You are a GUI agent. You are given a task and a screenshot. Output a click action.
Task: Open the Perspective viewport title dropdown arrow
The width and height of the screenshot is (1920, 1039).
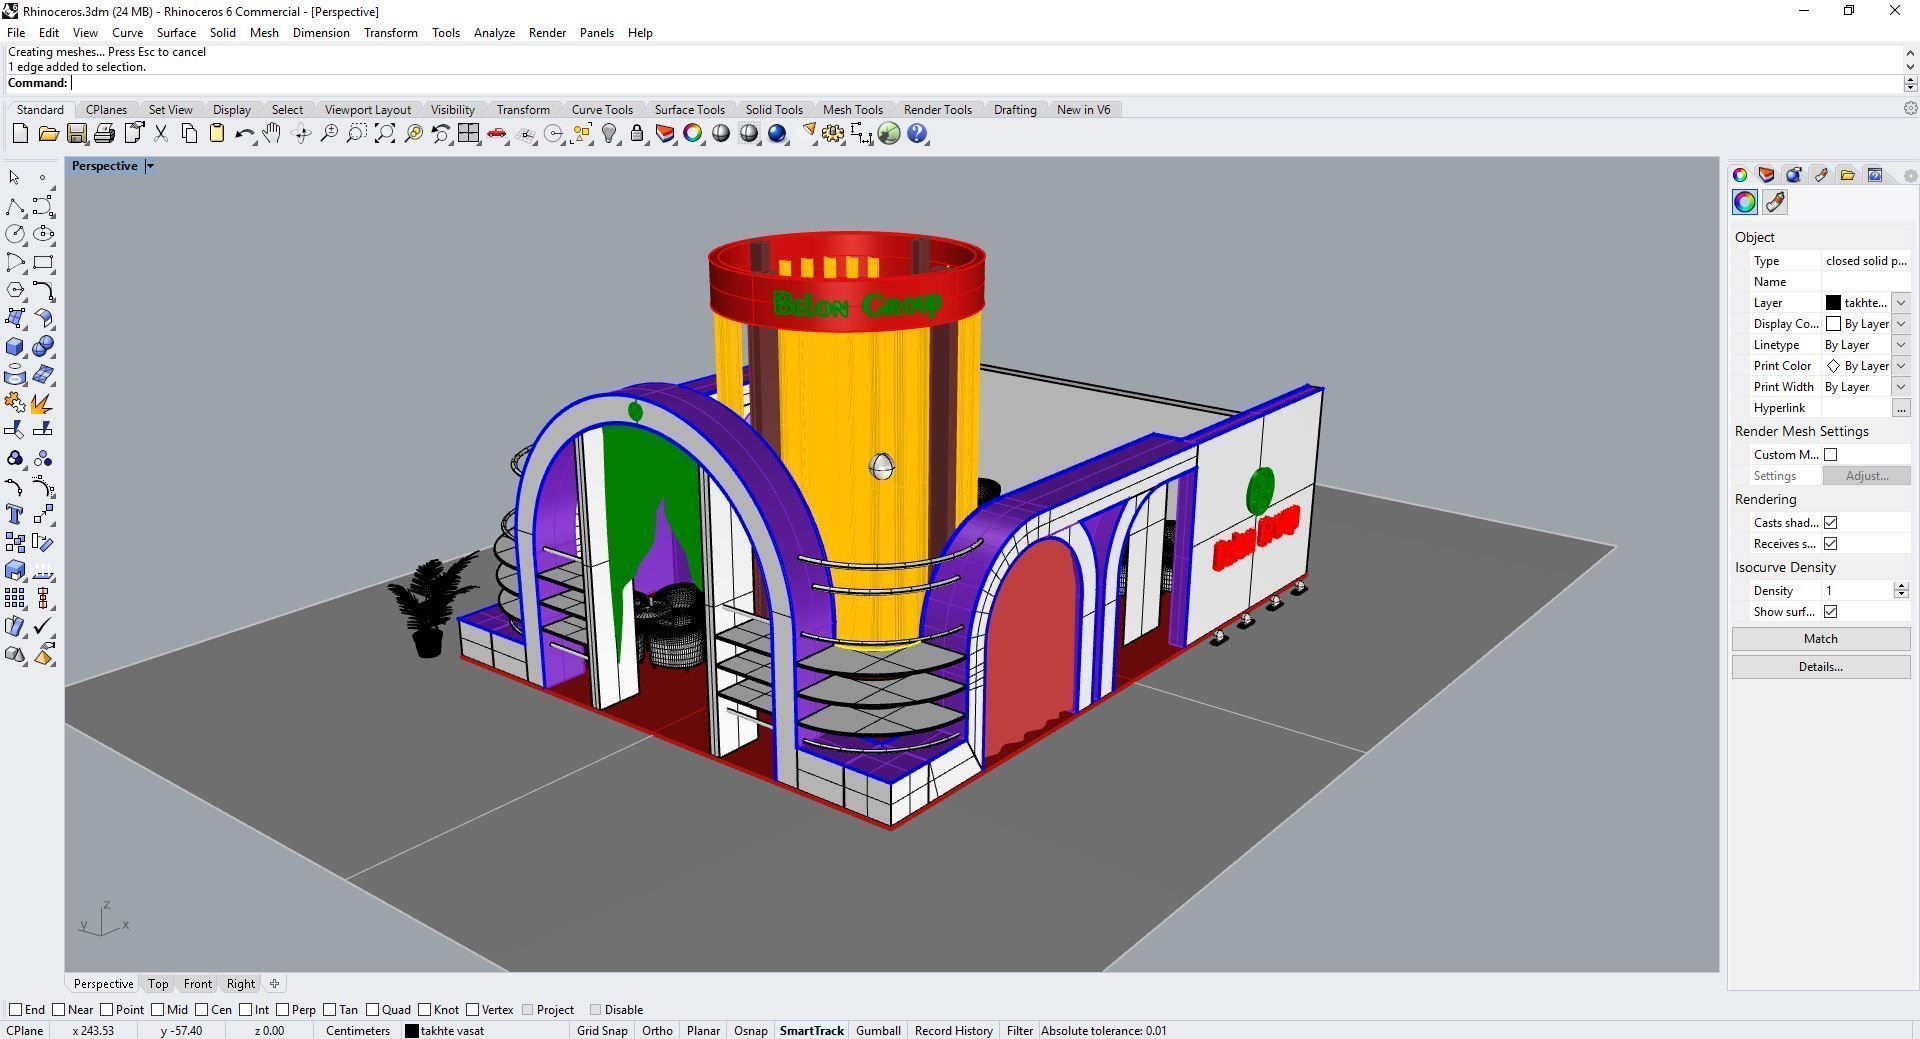point(150,166)
